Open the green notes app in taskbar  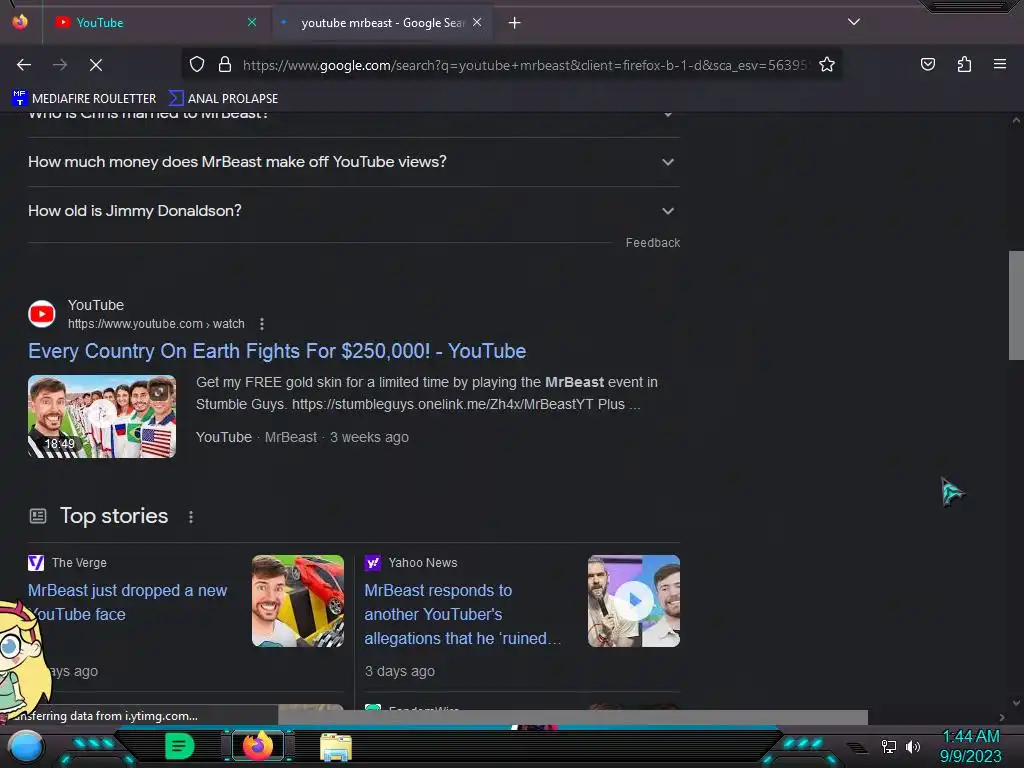[180, 746]
